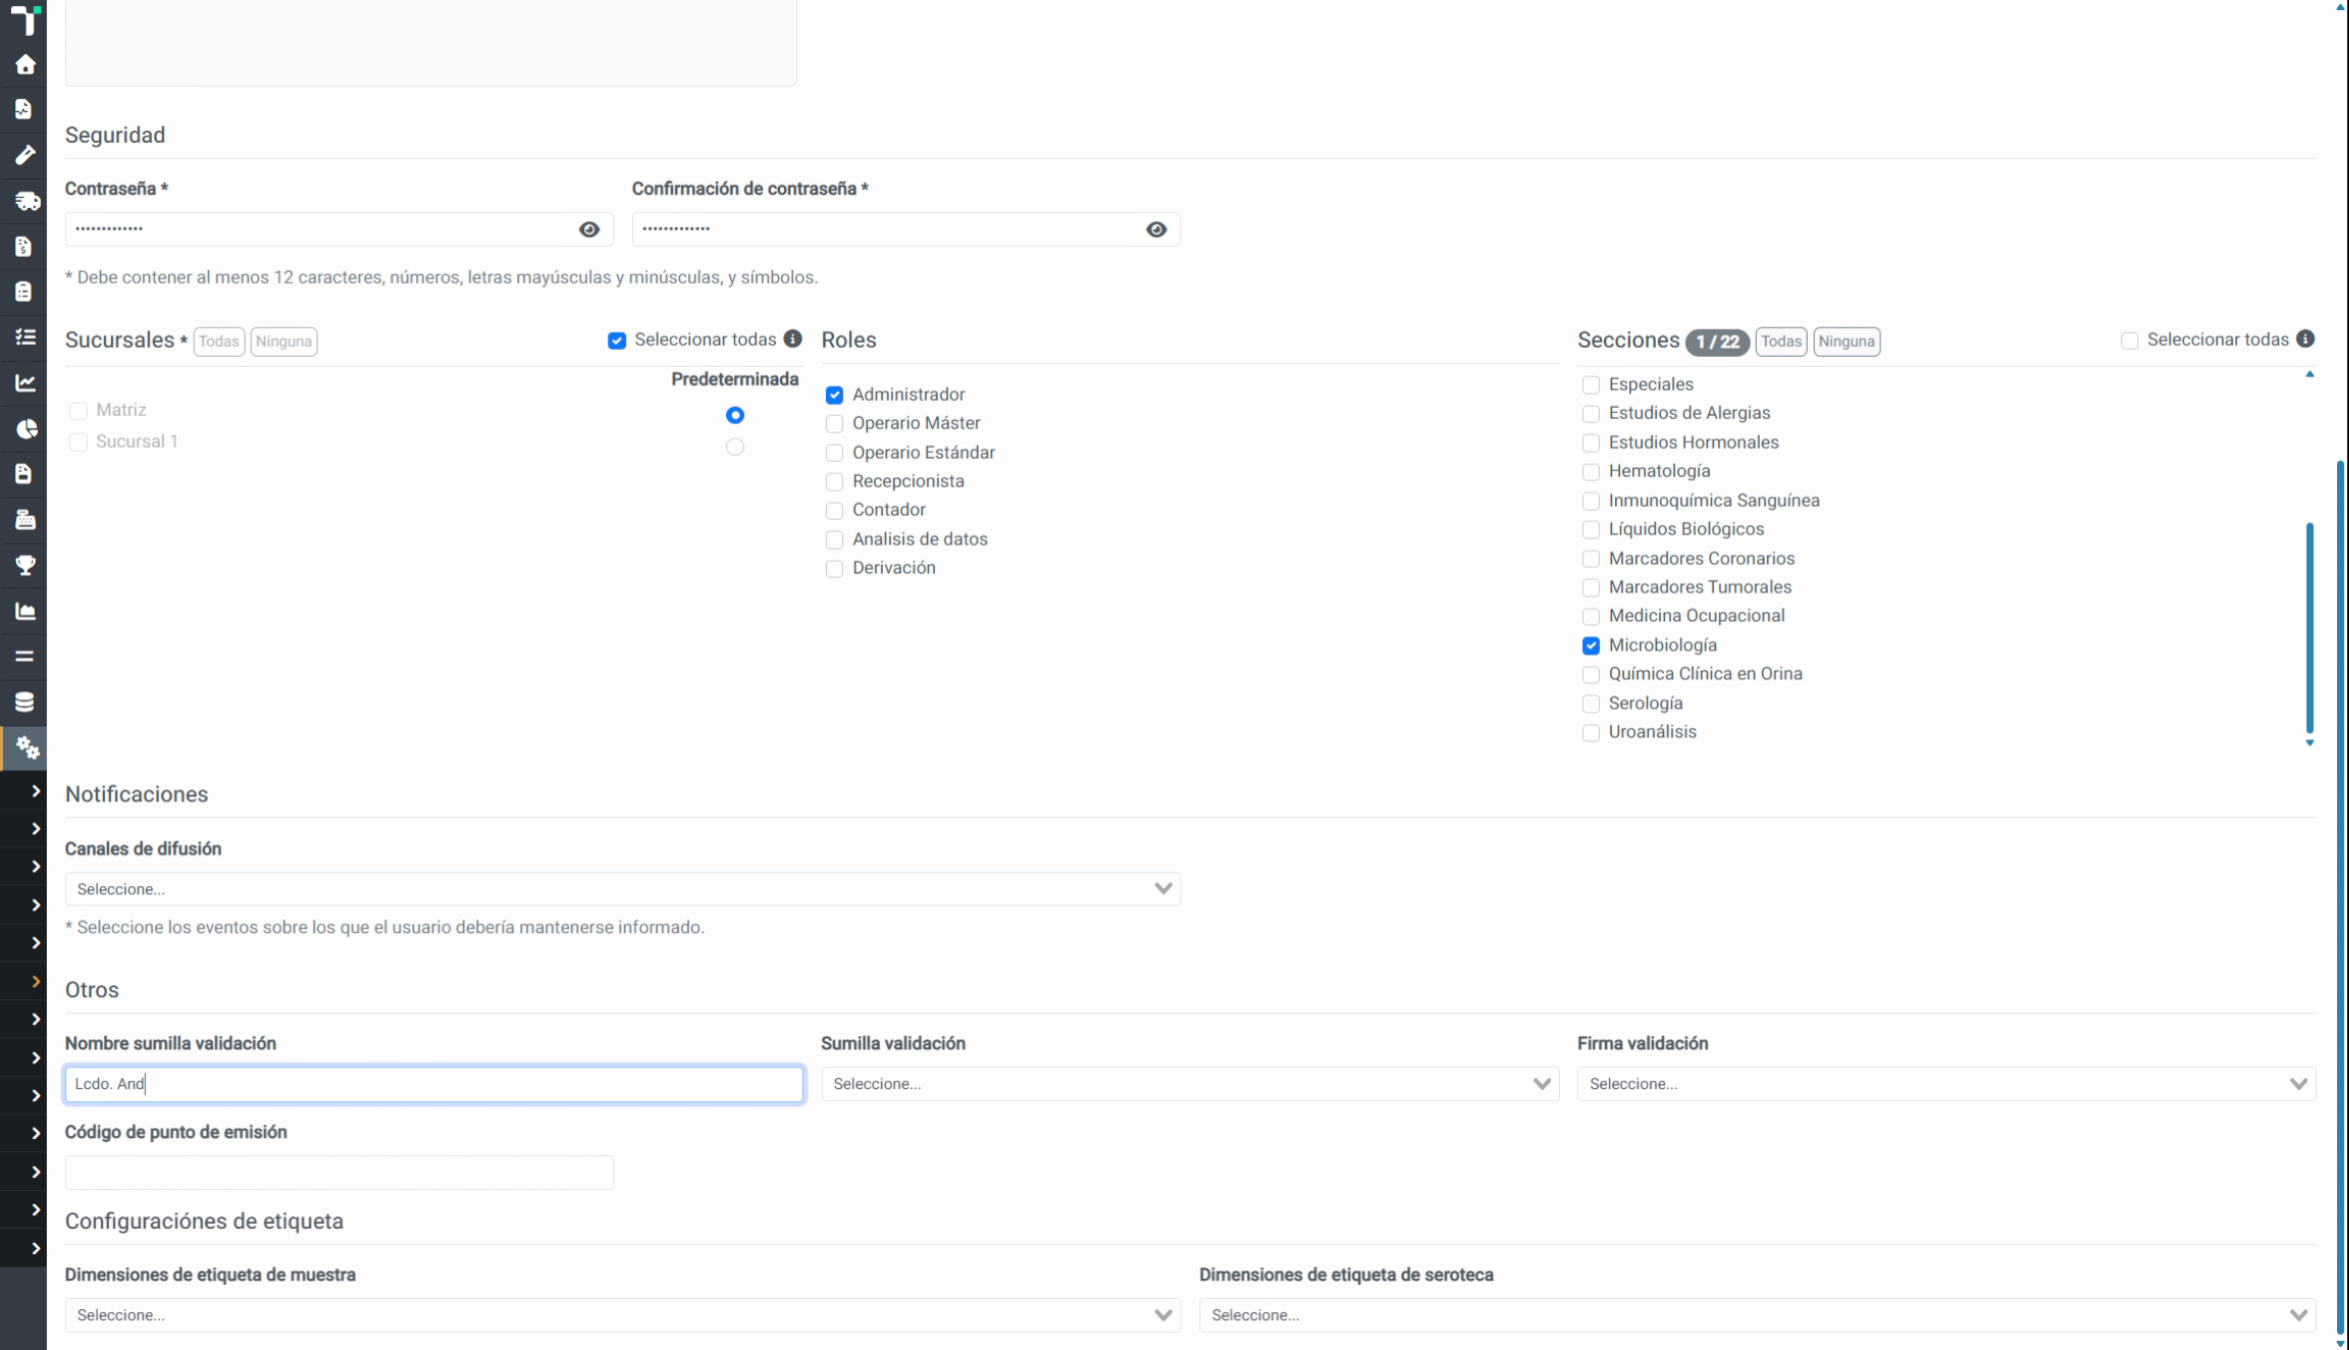Click Todas button next to Secciones
The image size is (2349, 1350).
pos(1781,341)
